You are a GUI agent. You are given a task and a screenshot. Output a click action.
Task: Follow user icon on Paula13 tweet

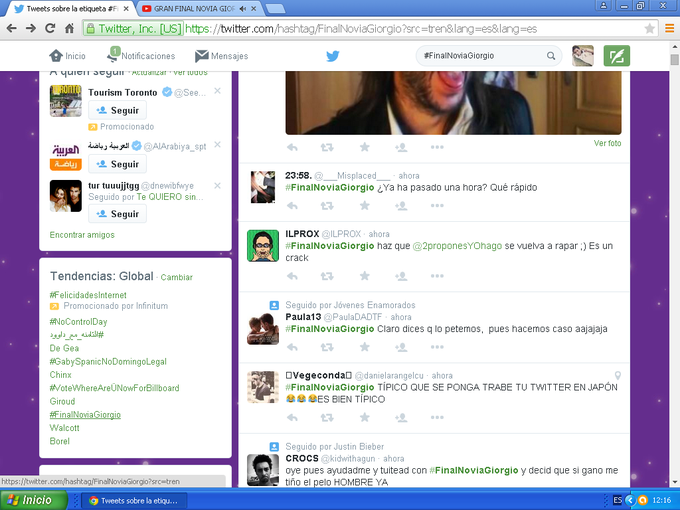[x=401, y=347]
